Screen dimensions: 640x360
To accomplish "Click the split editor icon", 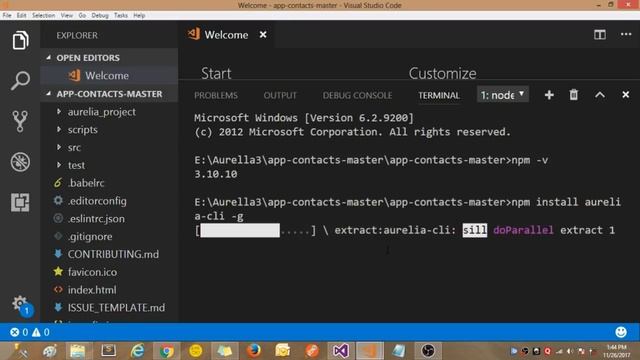I will pyautogui.click(x=600, y=35).
